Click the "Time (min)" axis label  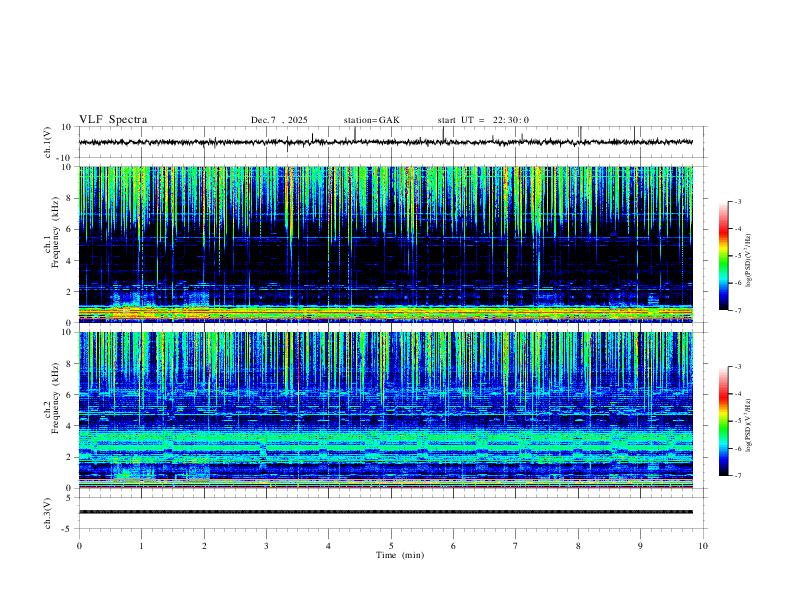pos(400,555)
